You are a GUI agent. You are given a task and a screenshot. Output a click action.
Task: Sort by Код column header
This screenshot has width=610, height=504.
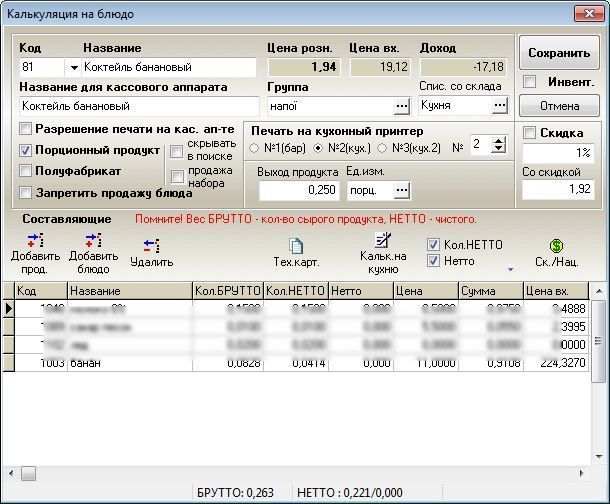click(x=40, y=291)
